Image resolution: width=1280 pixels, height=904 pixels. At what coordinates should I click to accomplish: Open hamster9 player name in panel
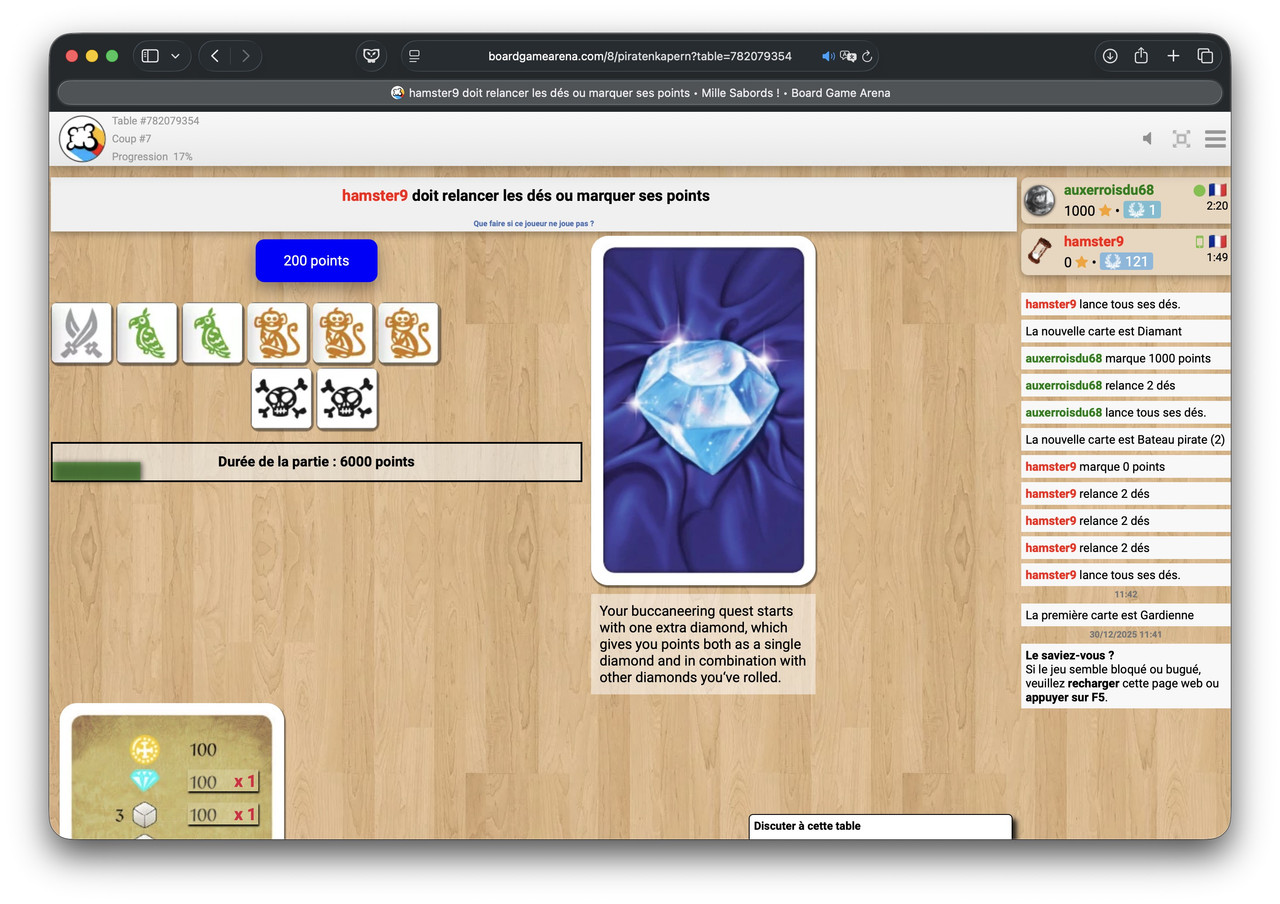tap(1093, 241)
